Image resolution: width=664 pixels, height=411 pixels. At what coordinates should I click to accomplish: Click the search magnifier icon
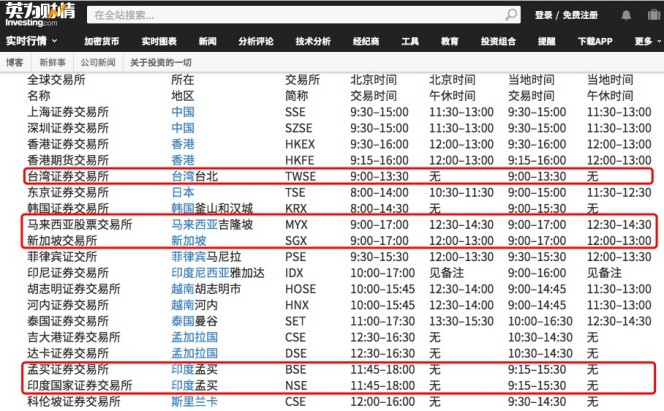pyautogui.click(x=511, y=14)
